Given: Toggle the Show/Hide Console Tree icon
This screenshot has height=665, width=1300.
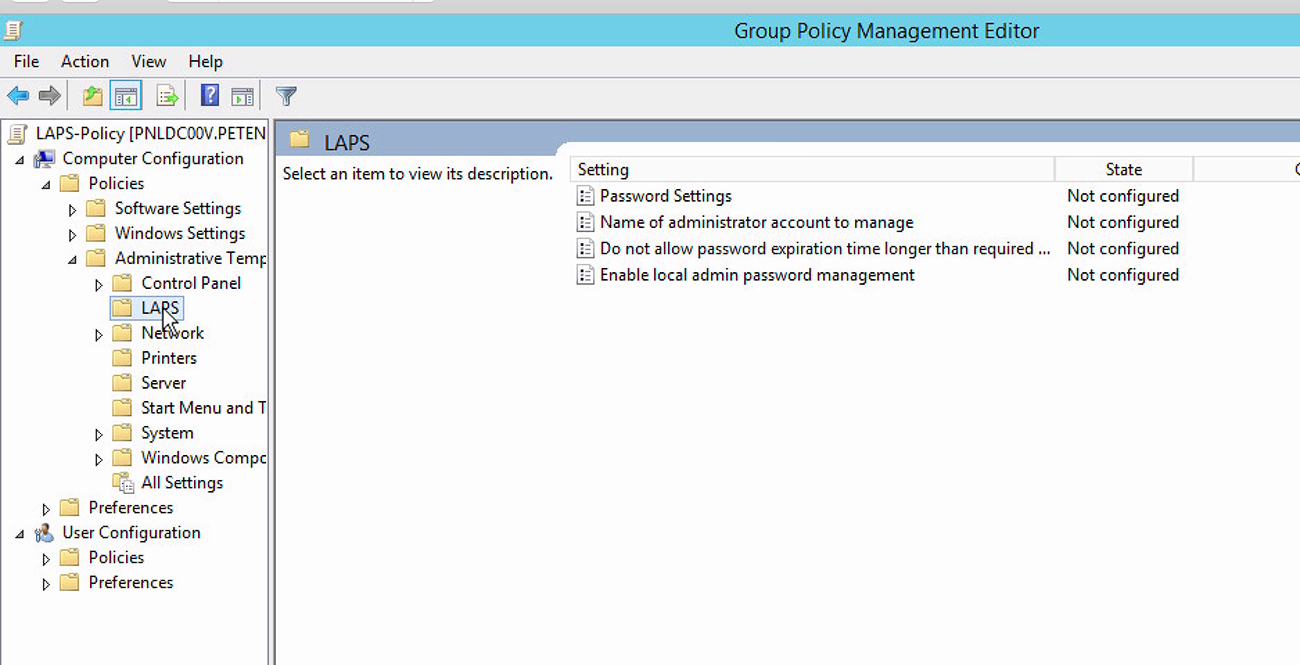Looking at the screenshot, I should (x=126, y=95).
